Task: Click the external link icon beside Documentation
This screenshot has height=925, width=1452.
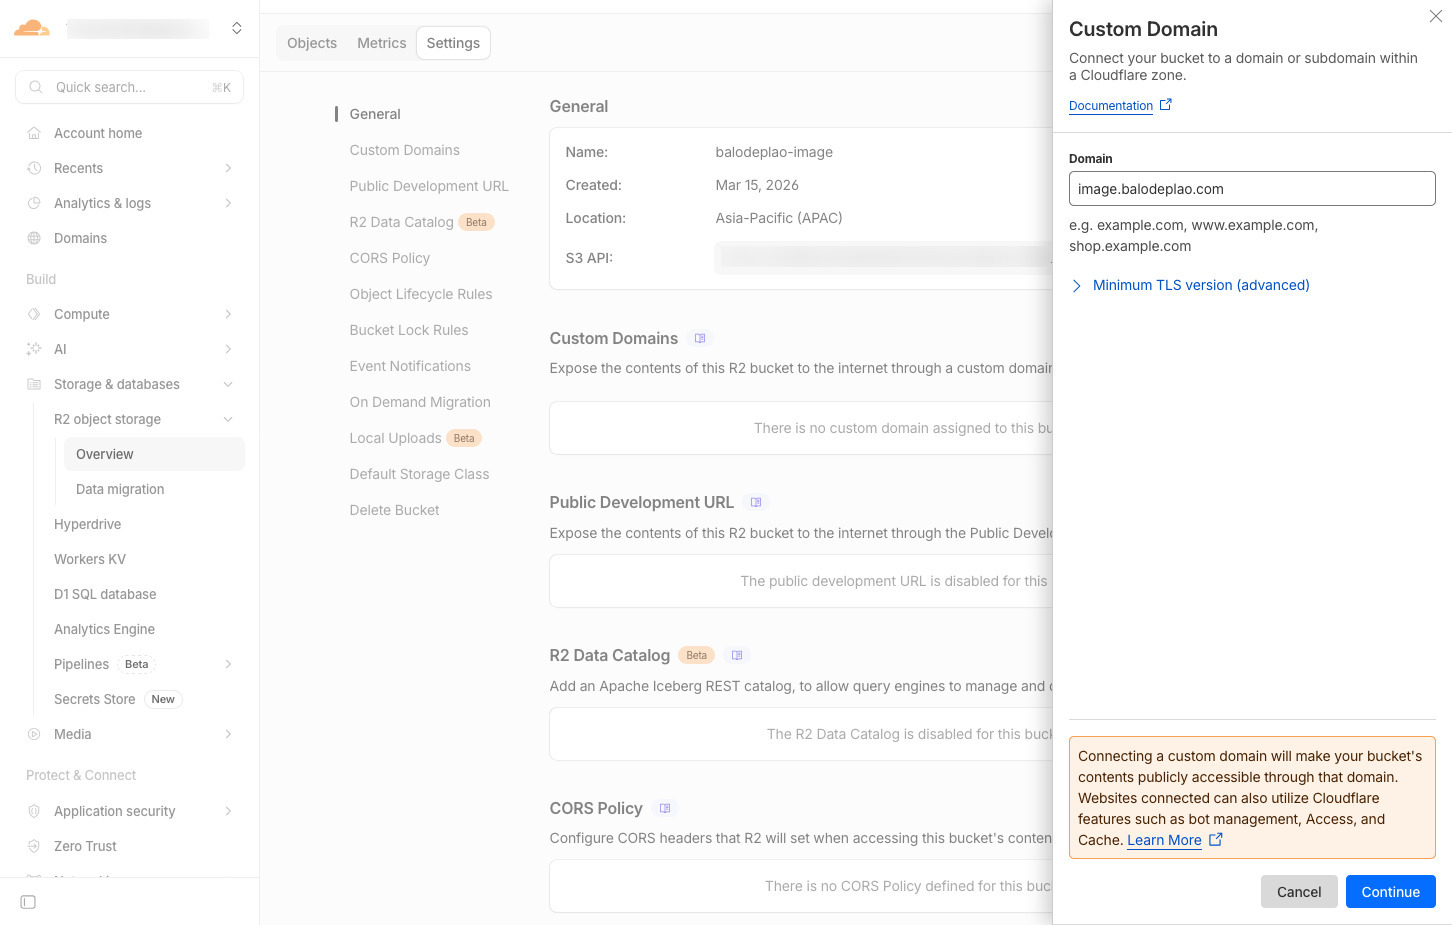Action: (x=1165, y=105)
